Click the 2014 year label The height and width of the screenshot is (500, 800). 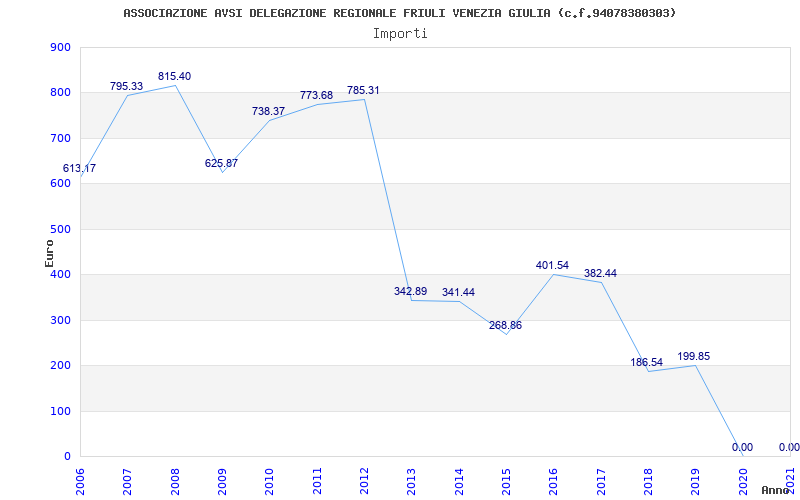(459, 480)
